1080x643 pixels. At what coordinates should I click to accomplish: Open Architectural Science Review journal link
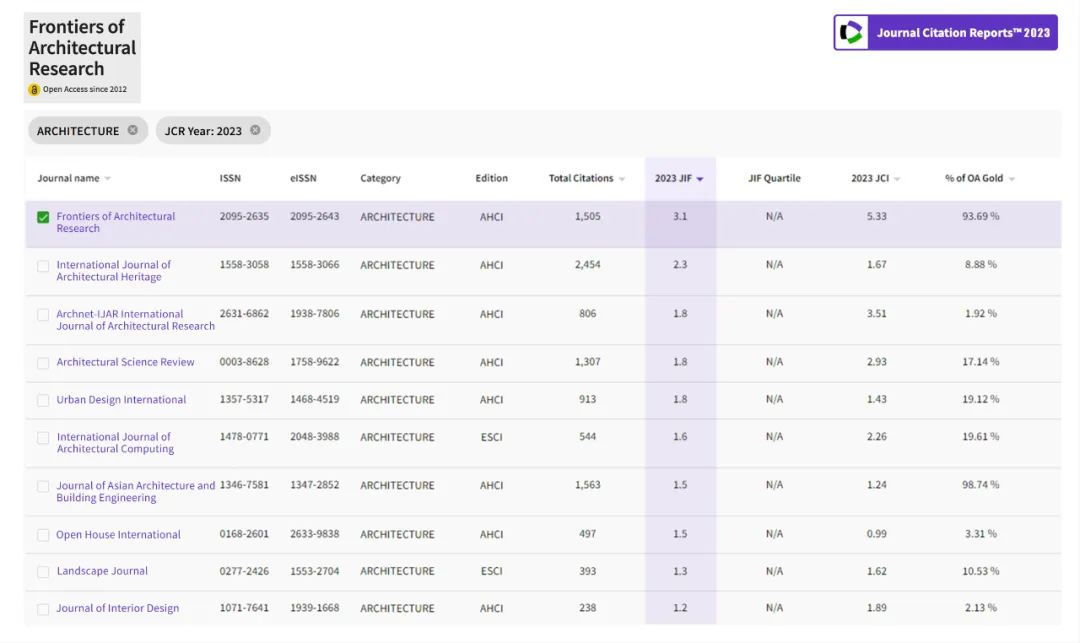pos(125,362)
